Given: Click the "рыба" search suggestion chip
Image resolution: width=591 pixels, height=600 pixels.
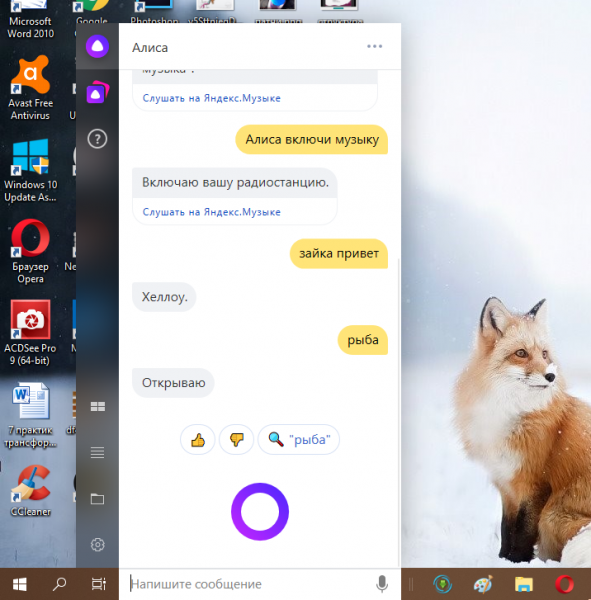Looking at the screenshot, I should coord(299,440).
